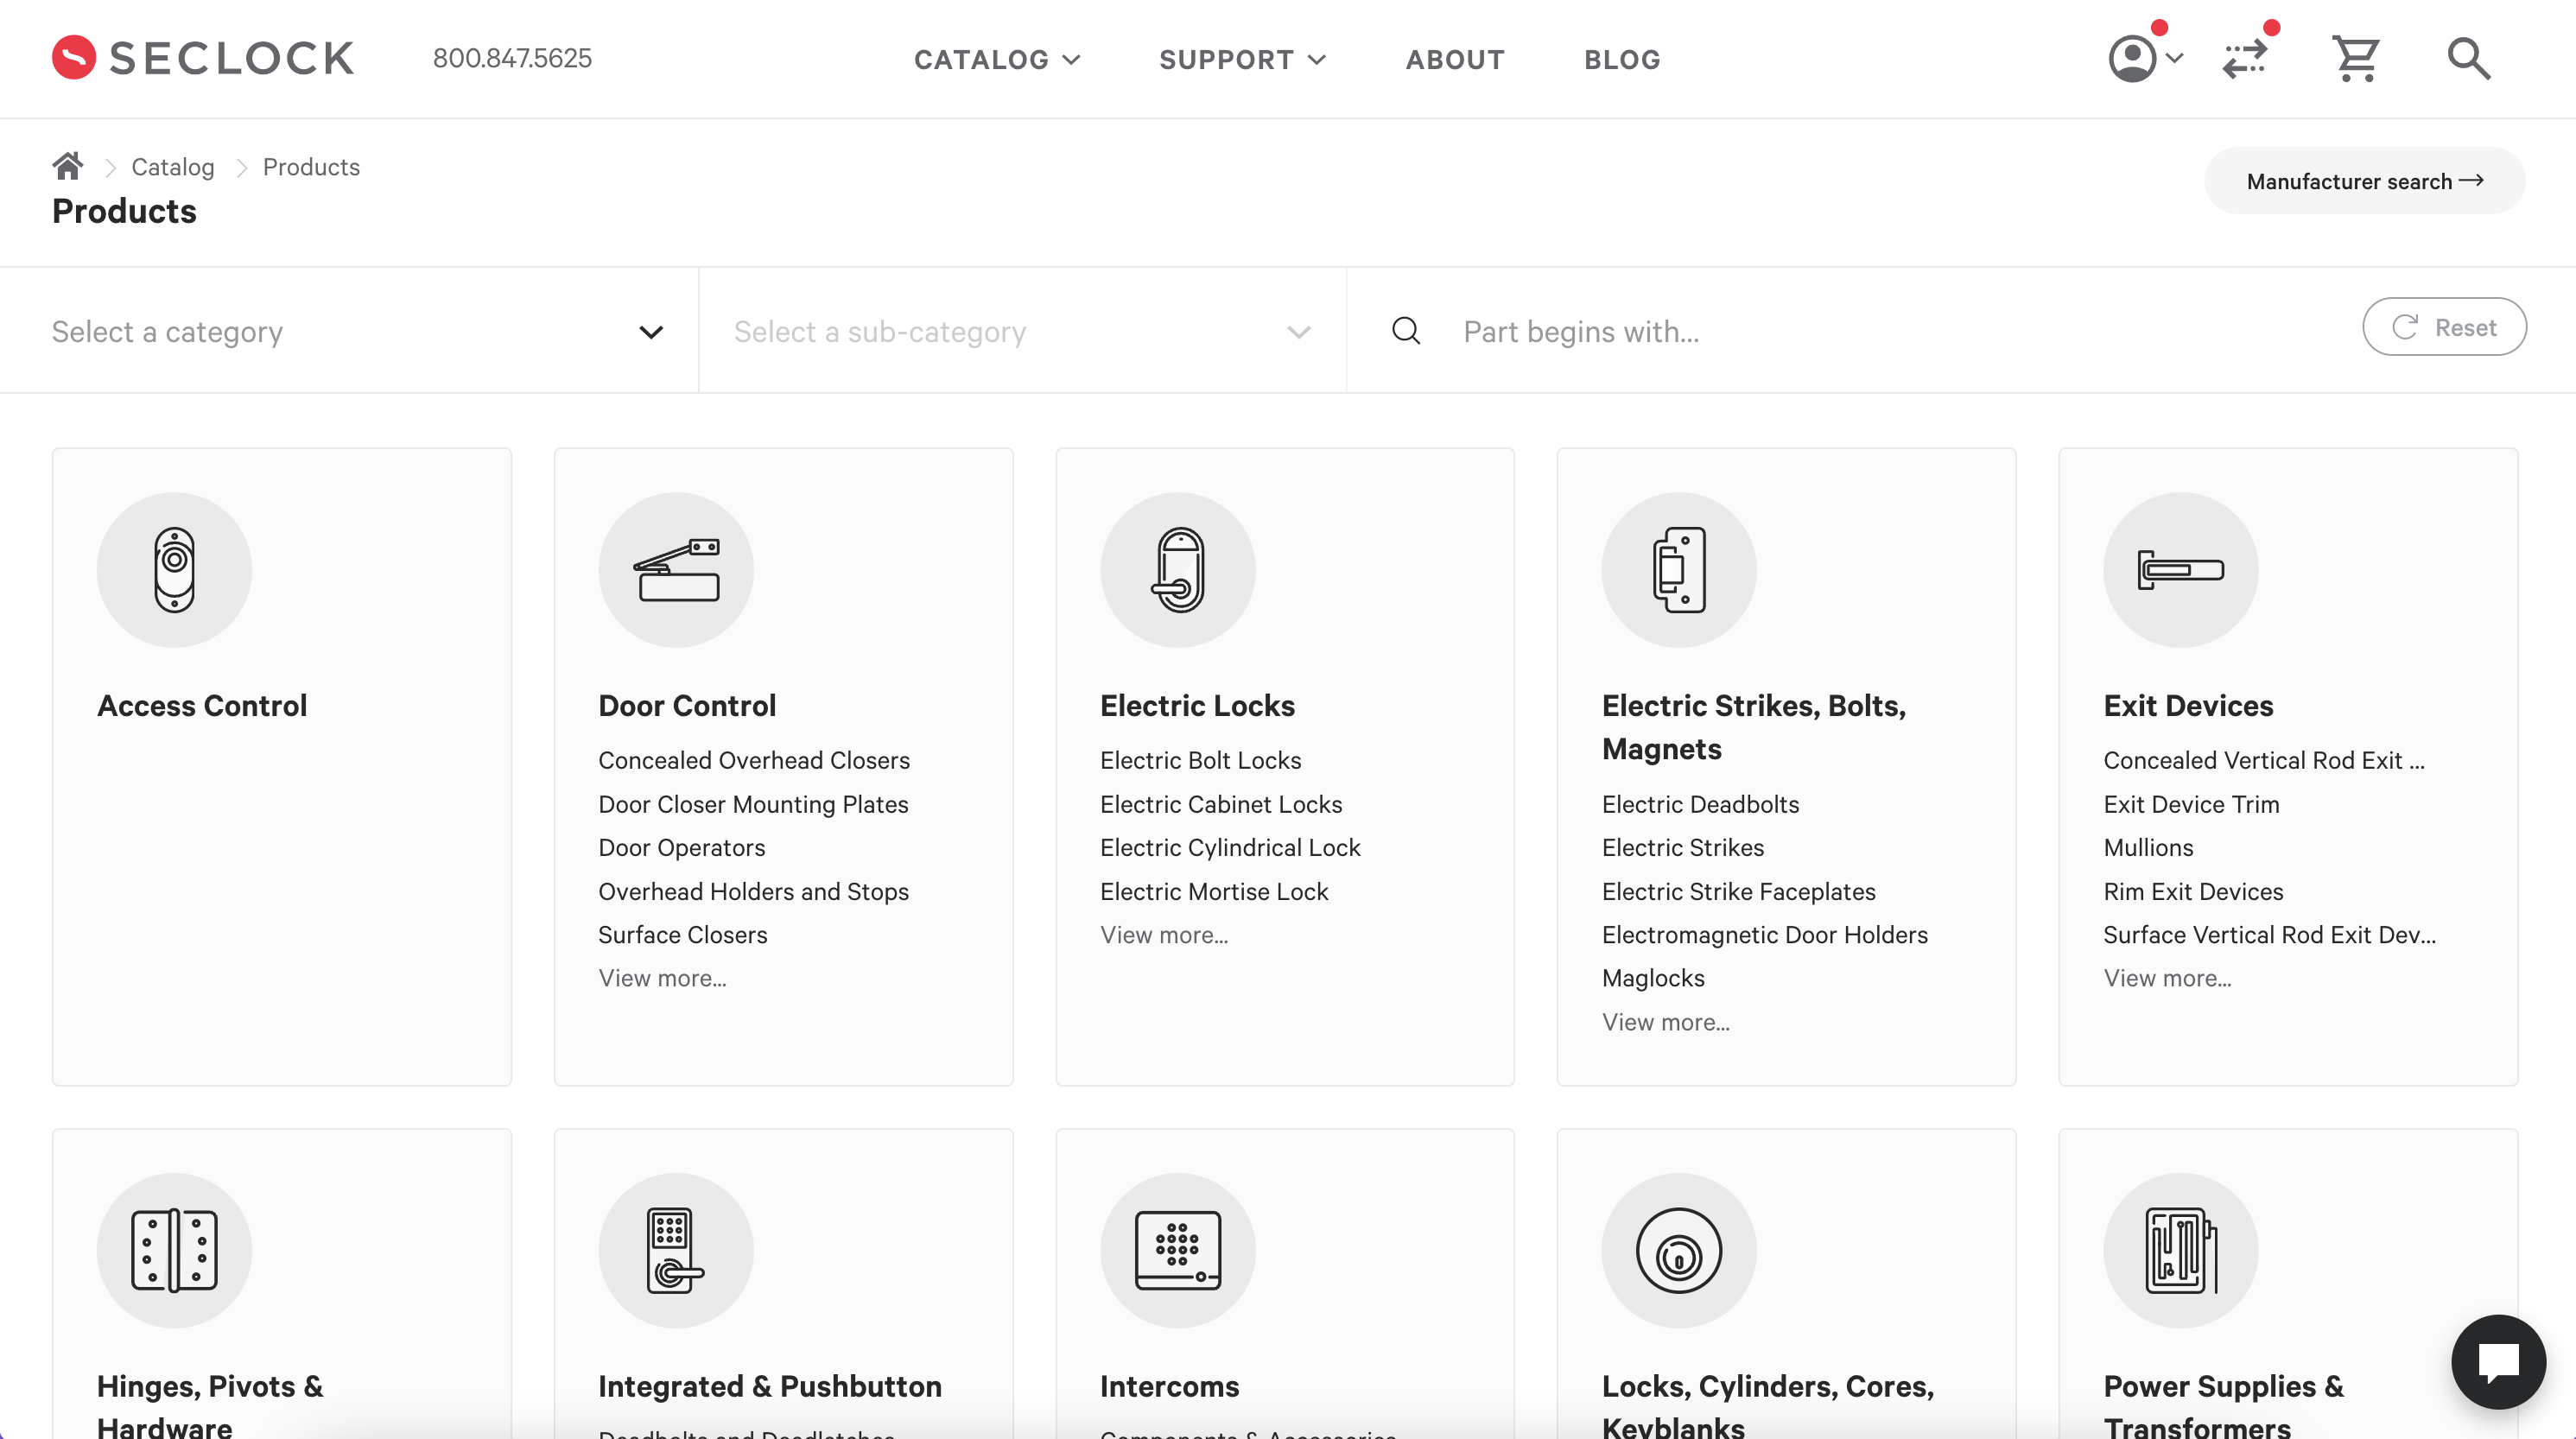Click the Intercoms panel icon
Screen dimensions: 2576x1439
[1178, 1250]
